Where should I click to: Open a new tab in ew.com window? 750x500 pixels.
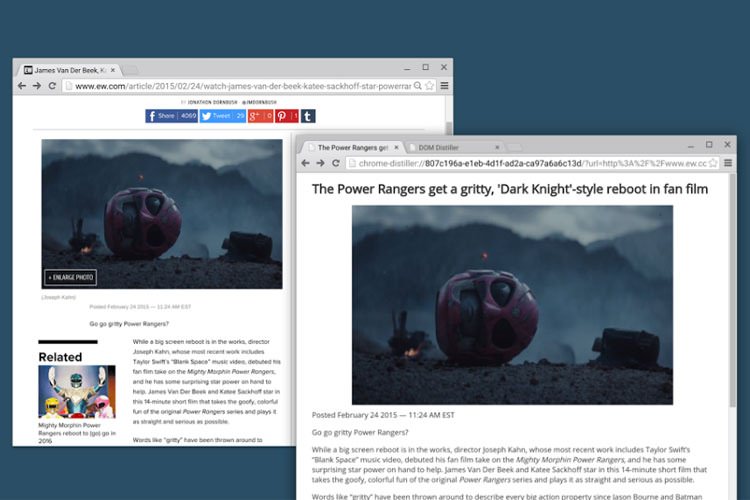(x=131, y=70)
